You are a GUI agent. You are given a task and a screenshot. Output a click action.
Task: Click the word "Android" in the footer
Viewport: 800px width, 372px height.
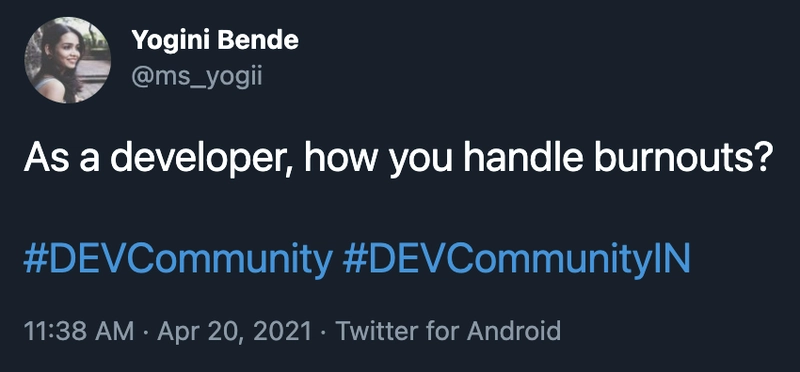(x=514, y=331)
